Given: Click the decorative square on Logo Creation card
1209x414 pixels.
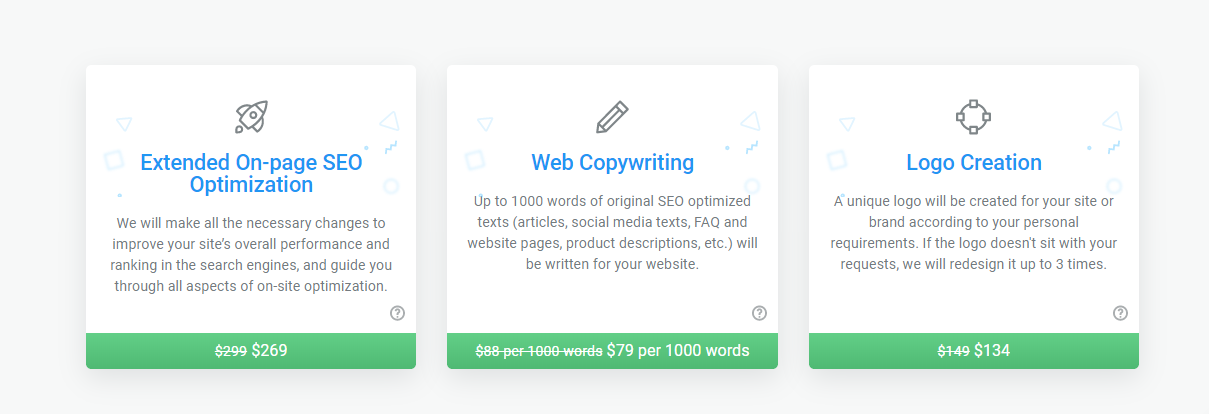Looking at the screenshot, I should pyautogui.click(x=836, y=159).
